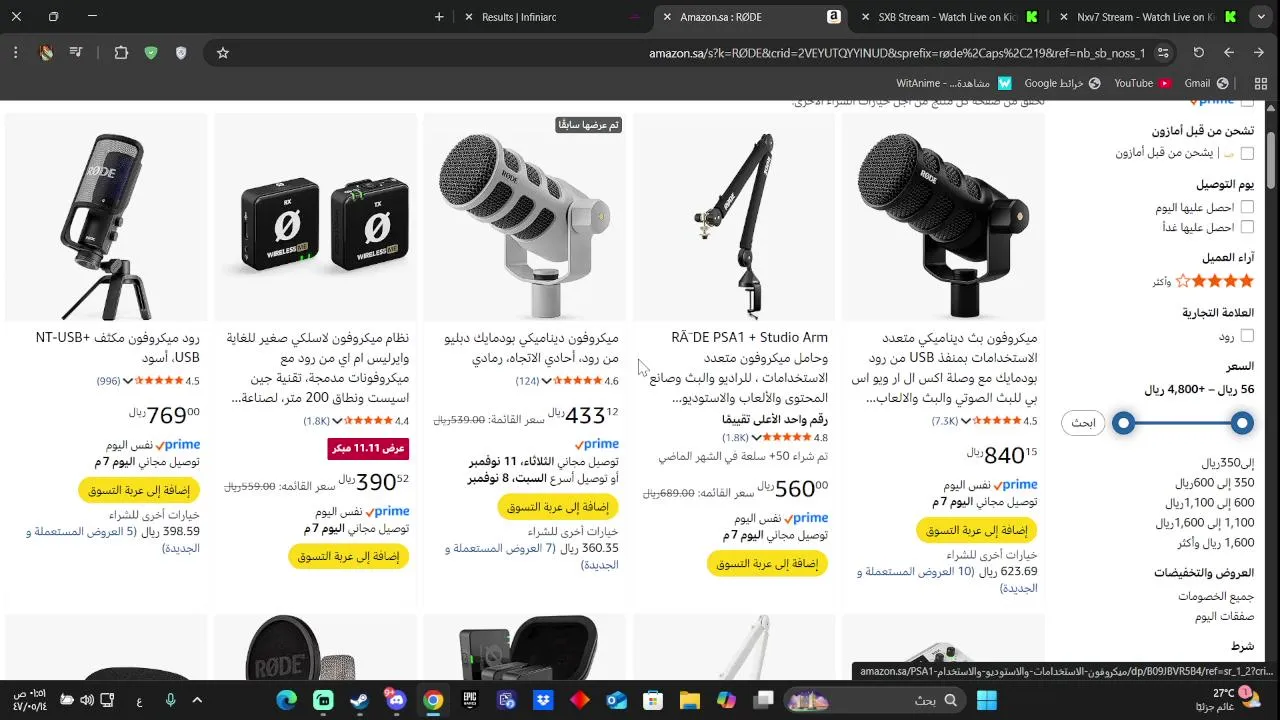This screenshot has width=1280, height=720.
Task: Expand ratings dropdown for the 7.3K-review microphone
Action: point(967,421)
